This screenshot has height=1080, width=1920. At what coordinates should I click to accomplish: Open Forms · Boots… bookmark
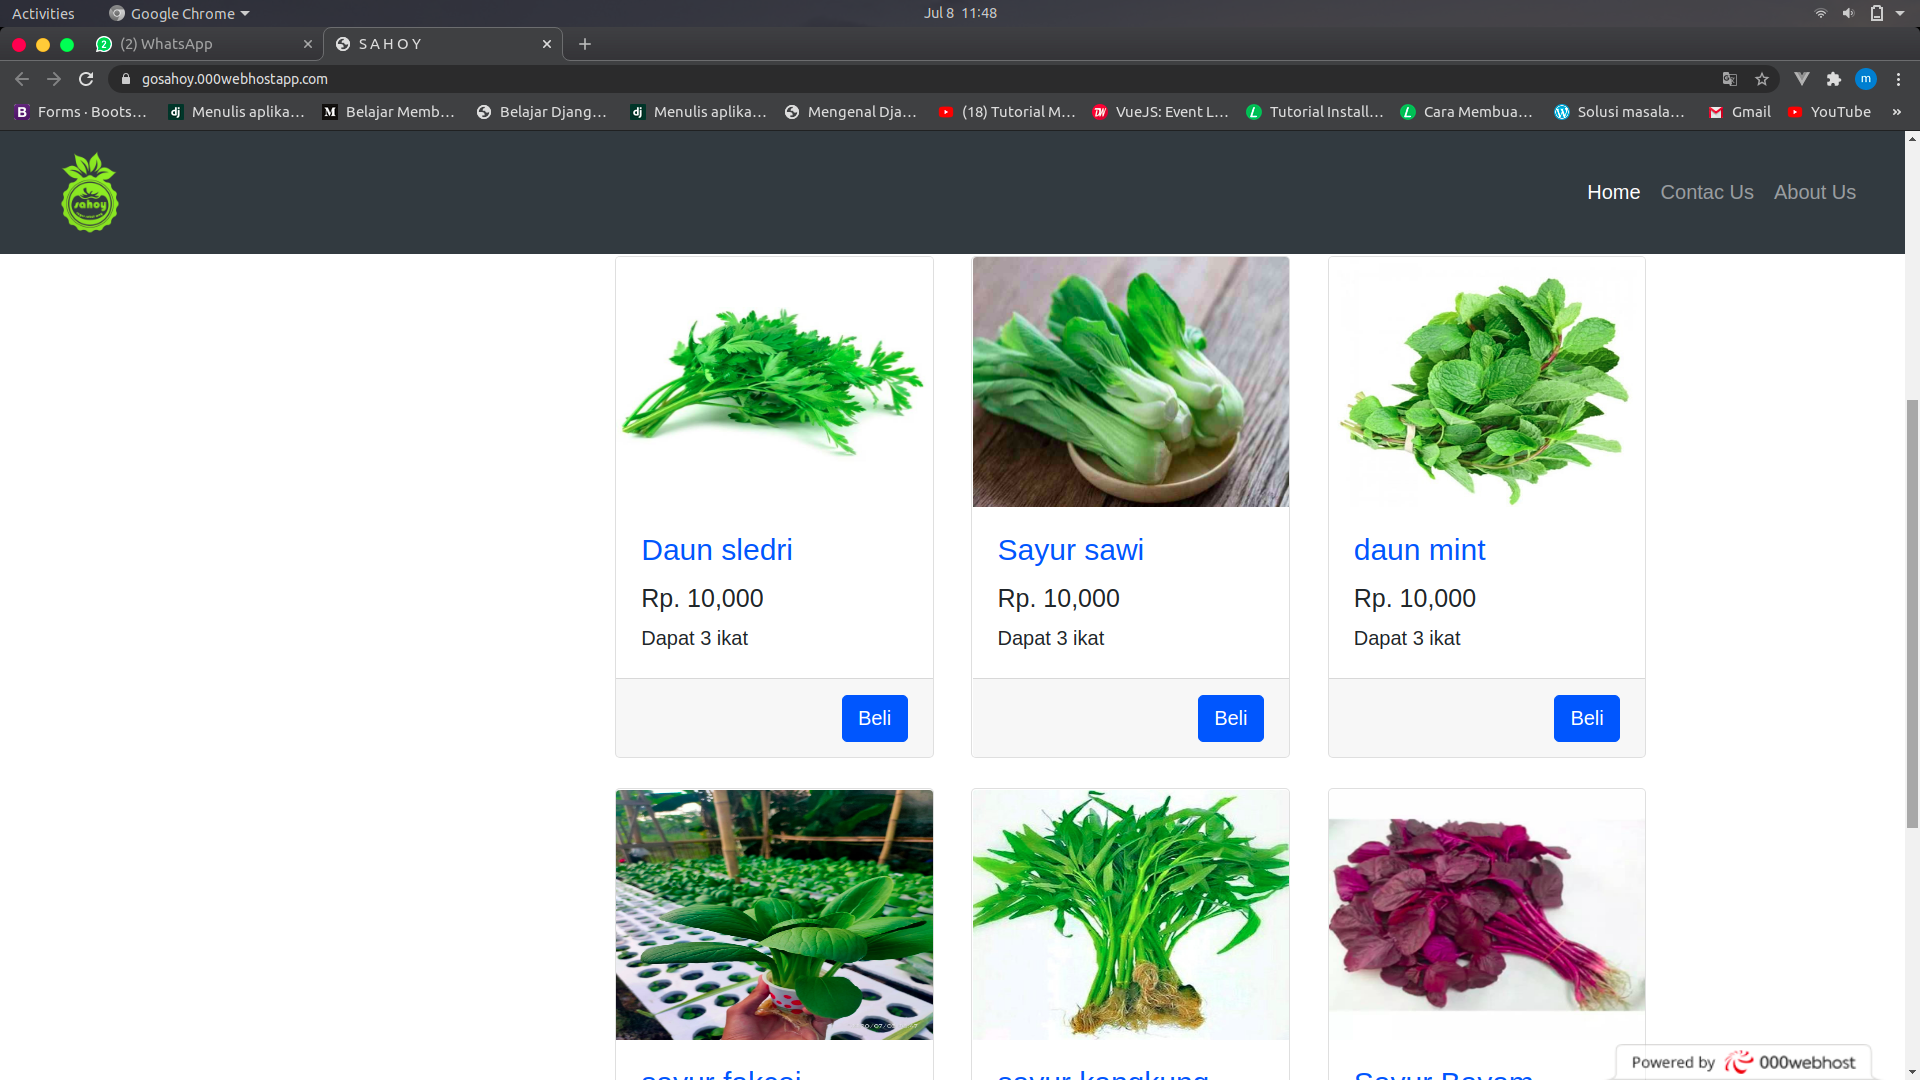click(80, 112)
